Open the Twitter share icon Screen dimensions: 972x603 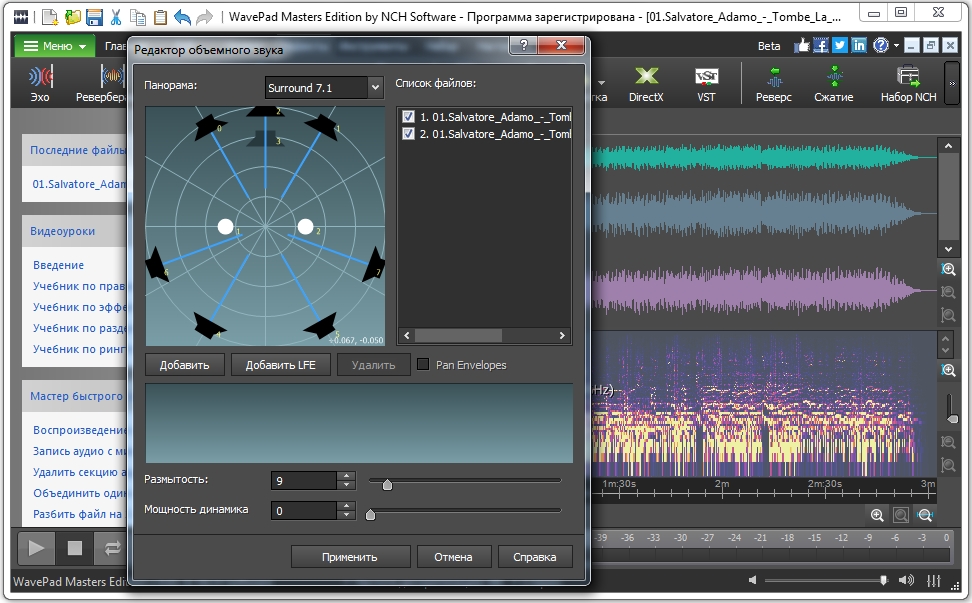(839, 45)
